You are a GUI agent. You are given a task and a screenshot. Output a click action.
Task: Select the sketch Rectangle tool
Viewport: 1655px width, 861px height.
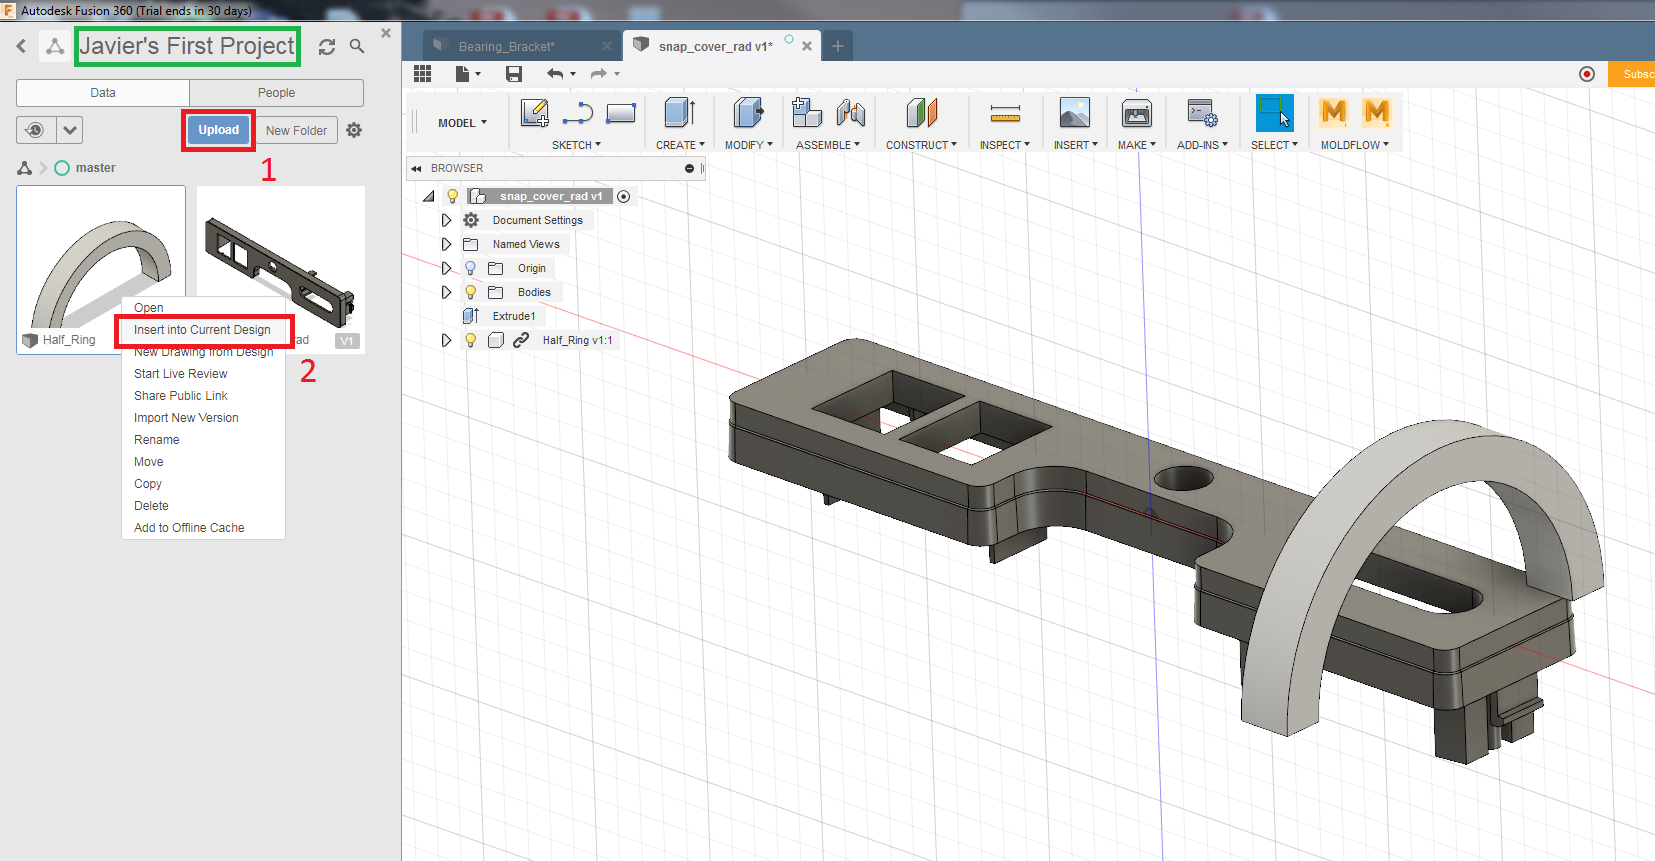click(x=621, y=113)
